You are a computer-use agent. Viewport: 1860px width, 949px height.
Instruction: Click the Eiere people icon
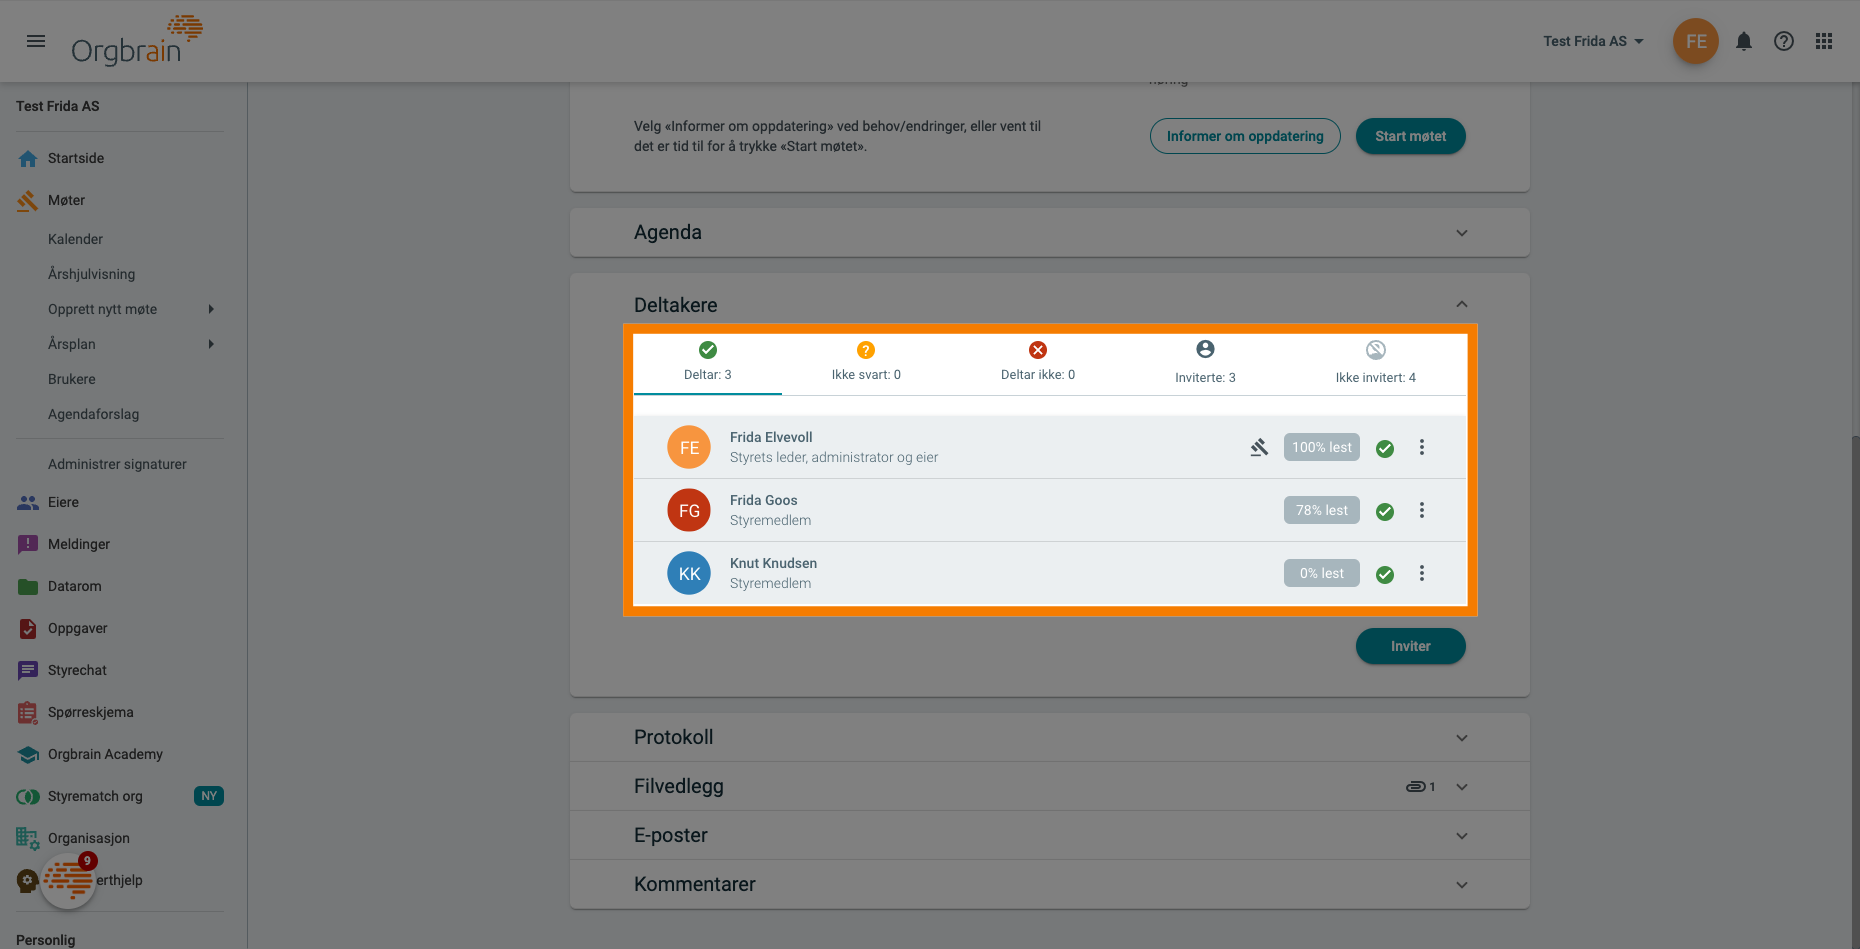pos(28,502)
